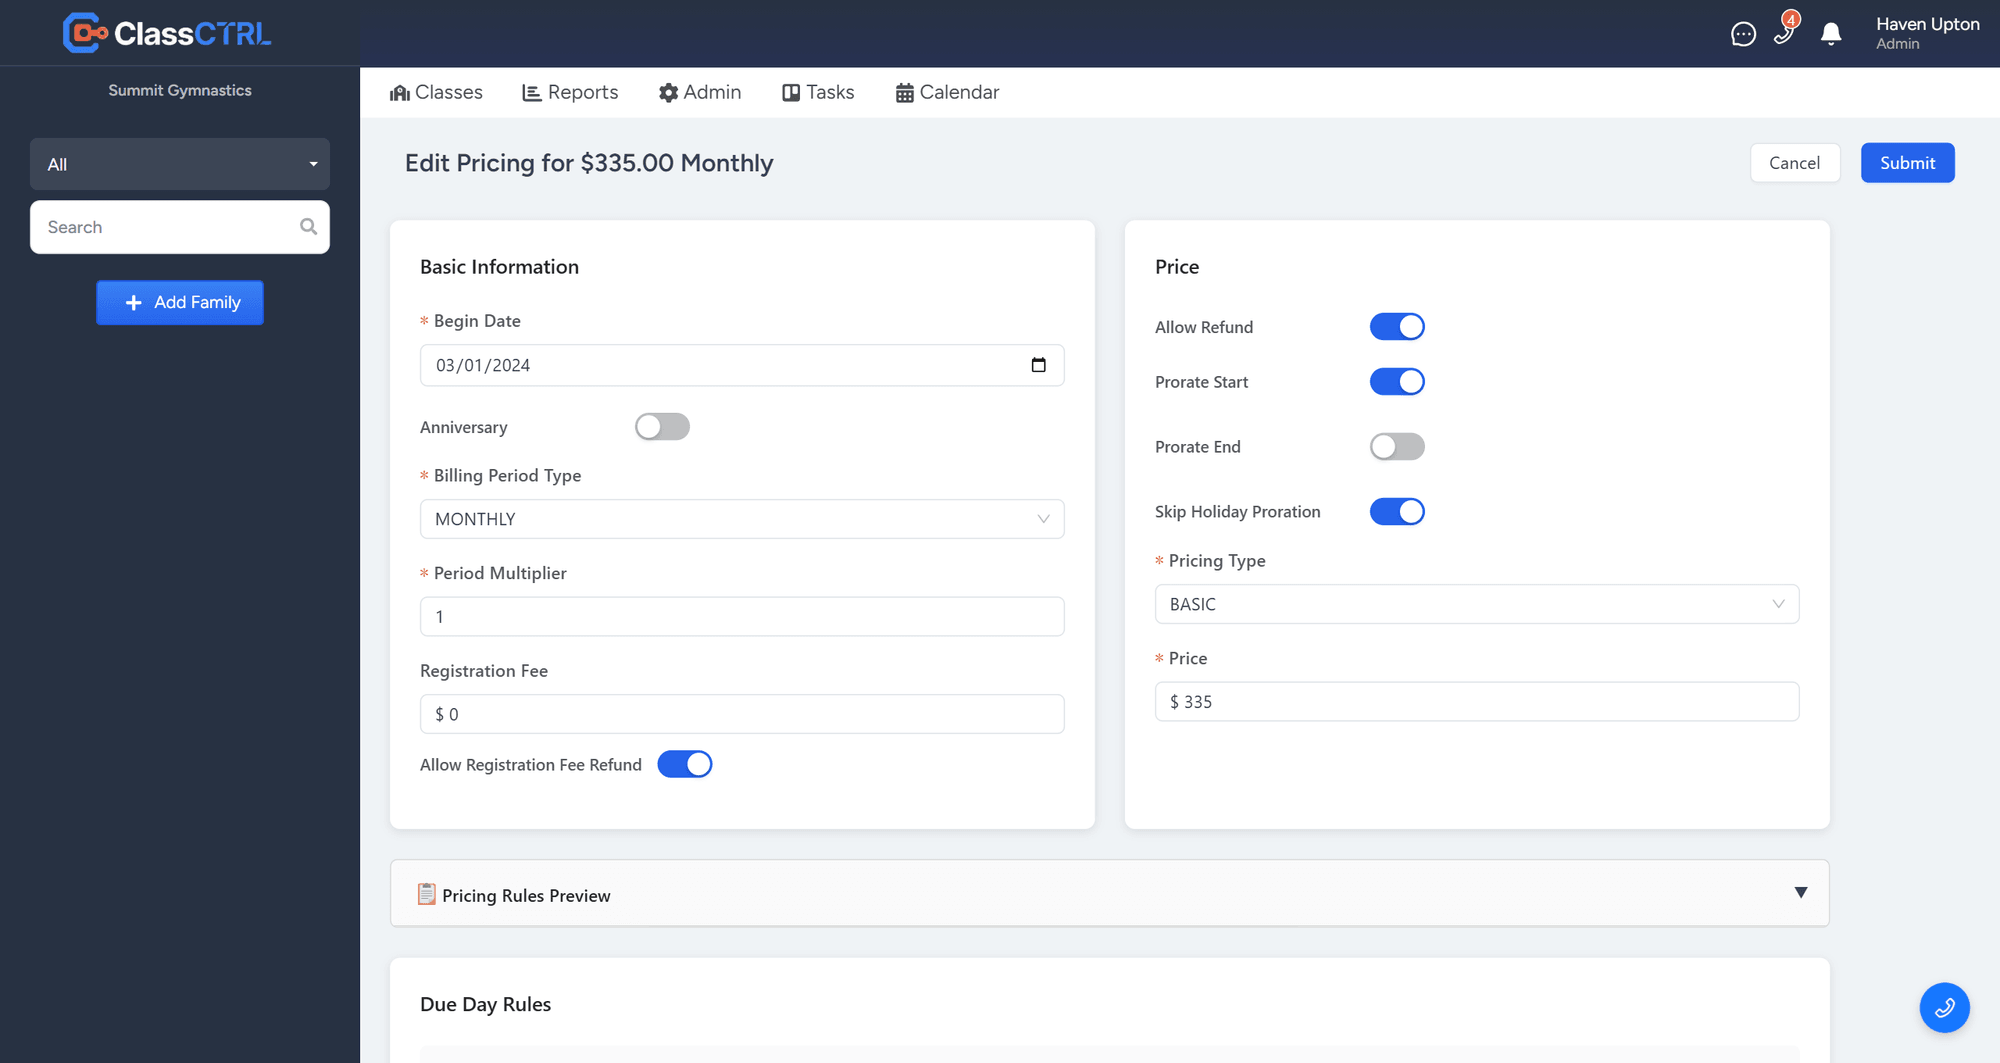This screenshot has width=2000, height=1063.
Task: Open Pricing Type BASIC dropdown
Action: click(1477, 604)
